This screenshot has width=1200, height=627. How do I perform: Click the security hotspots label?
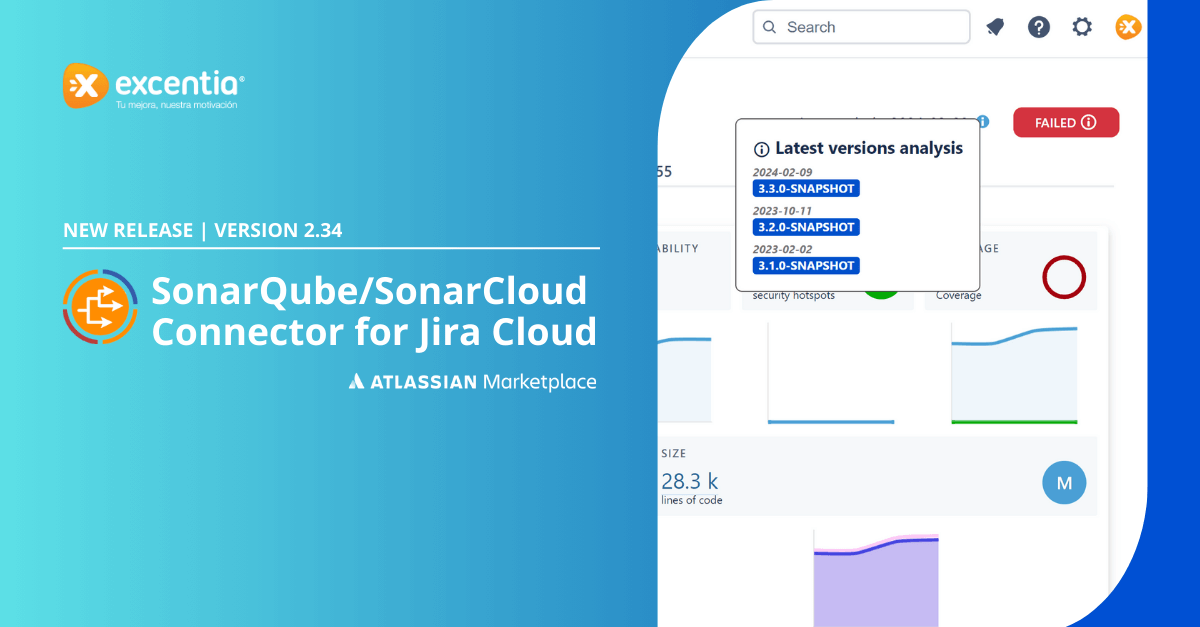click(794, 295)
